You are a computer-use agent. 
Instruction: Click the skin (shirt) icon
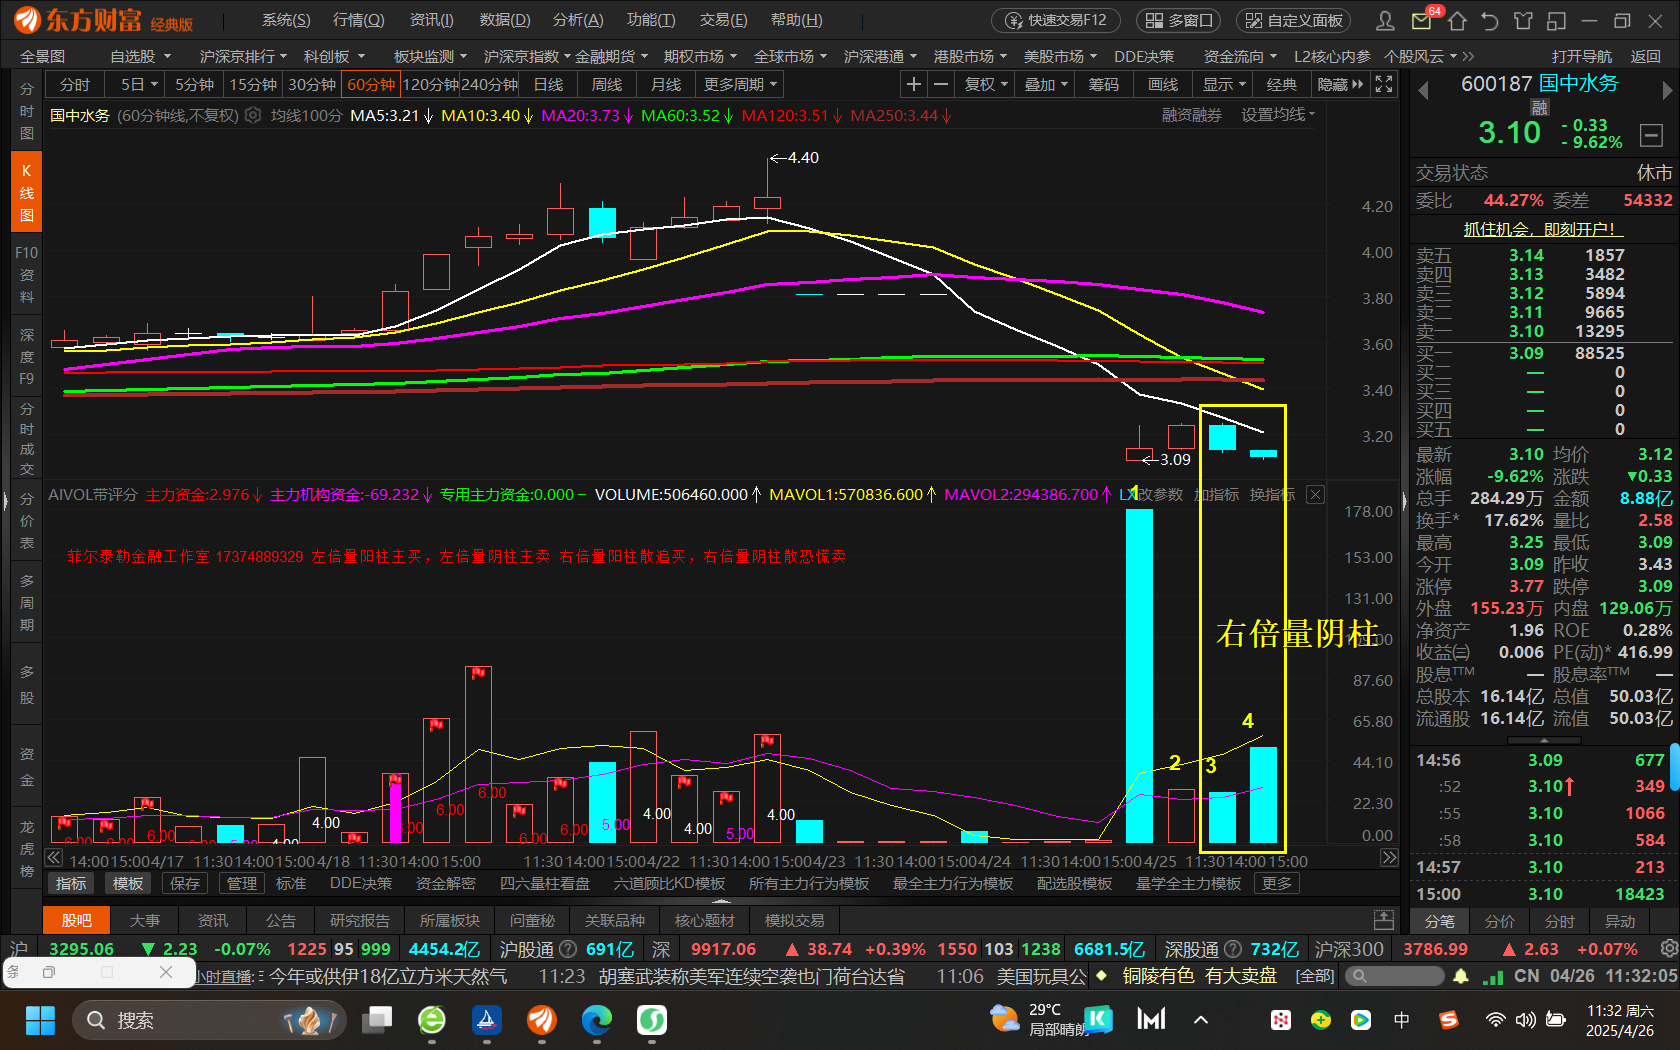click(1523, 21)
